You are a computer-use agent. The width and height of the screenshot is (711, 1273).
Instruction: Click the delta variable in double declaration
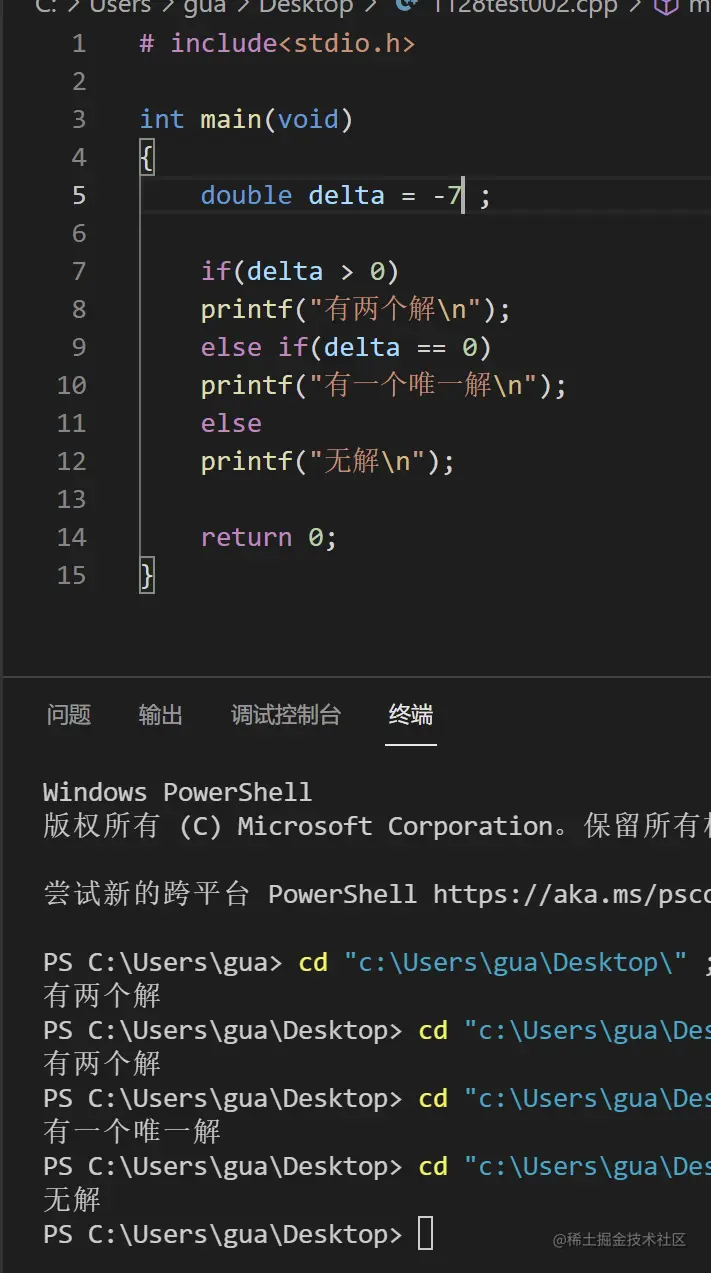point(346,195)
